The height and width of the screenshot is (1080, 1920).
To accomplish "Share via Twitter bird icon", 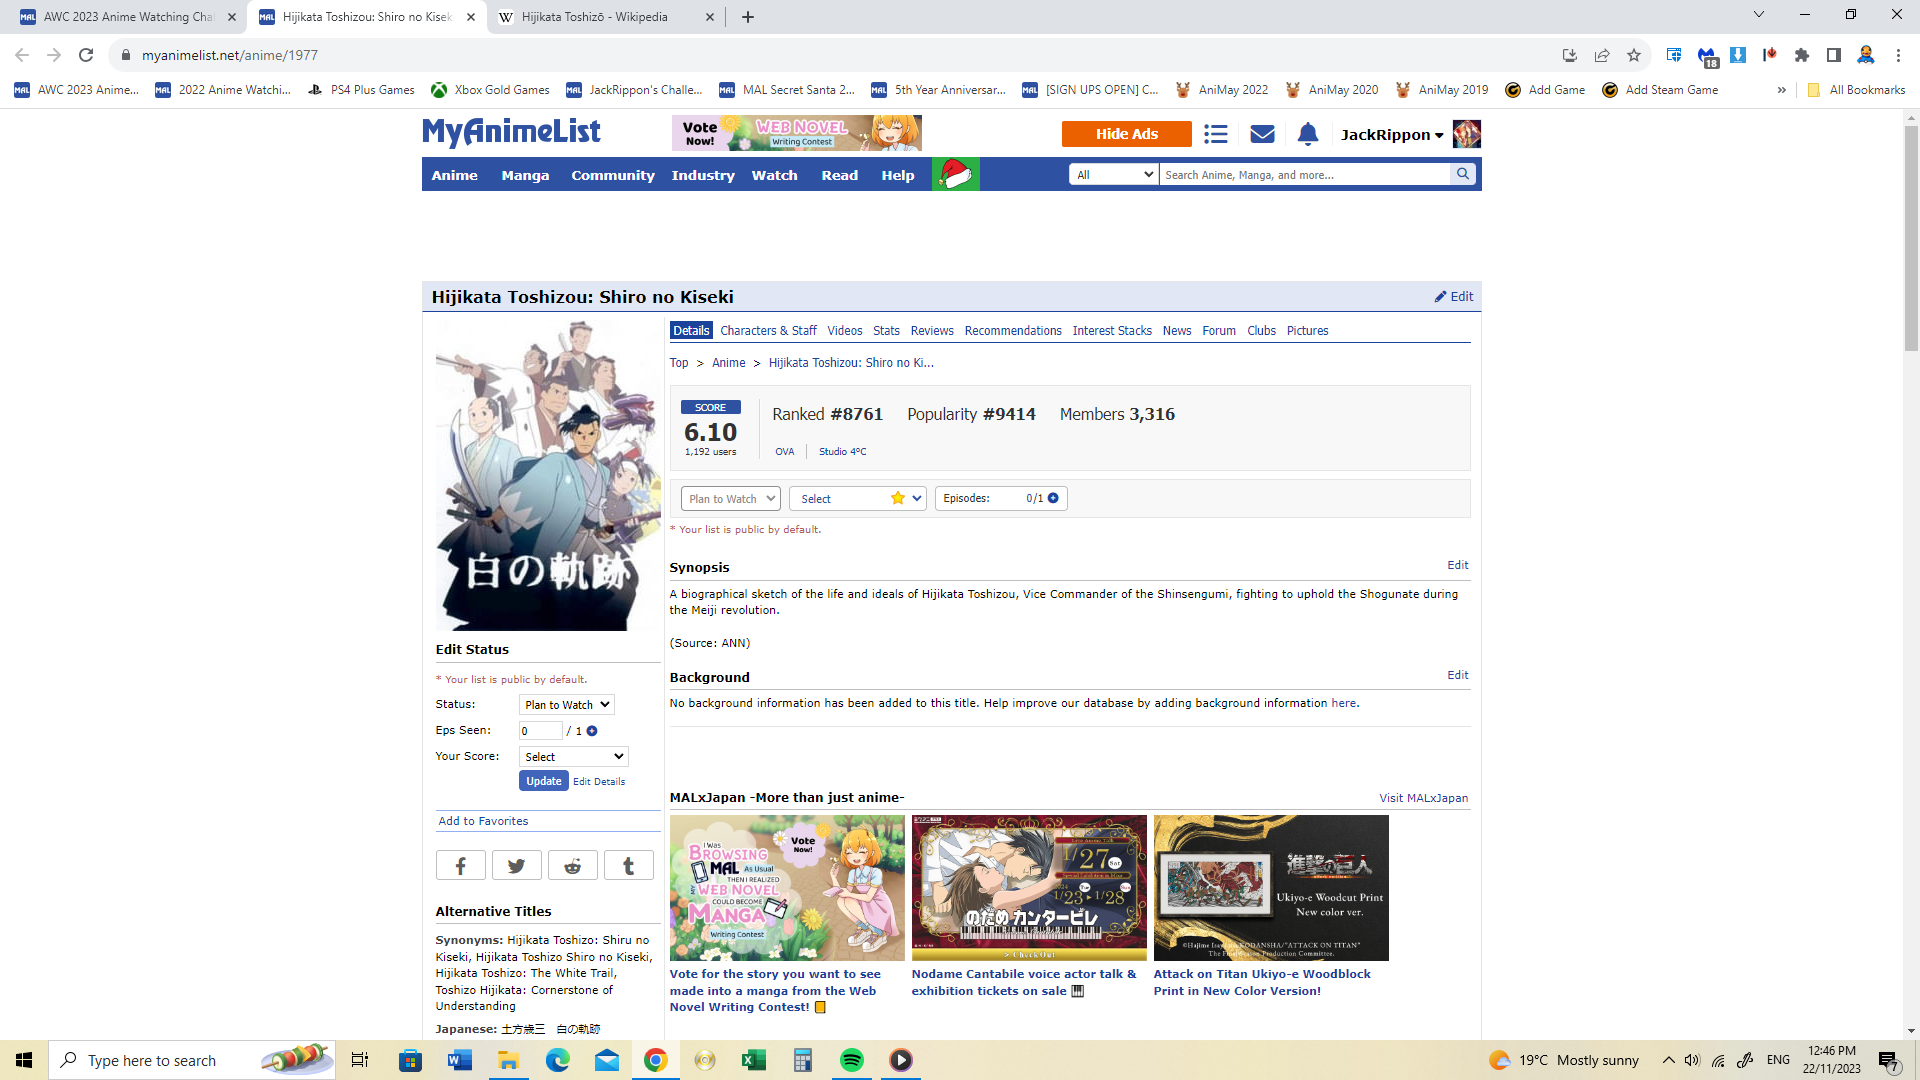I will pos(516,866).
